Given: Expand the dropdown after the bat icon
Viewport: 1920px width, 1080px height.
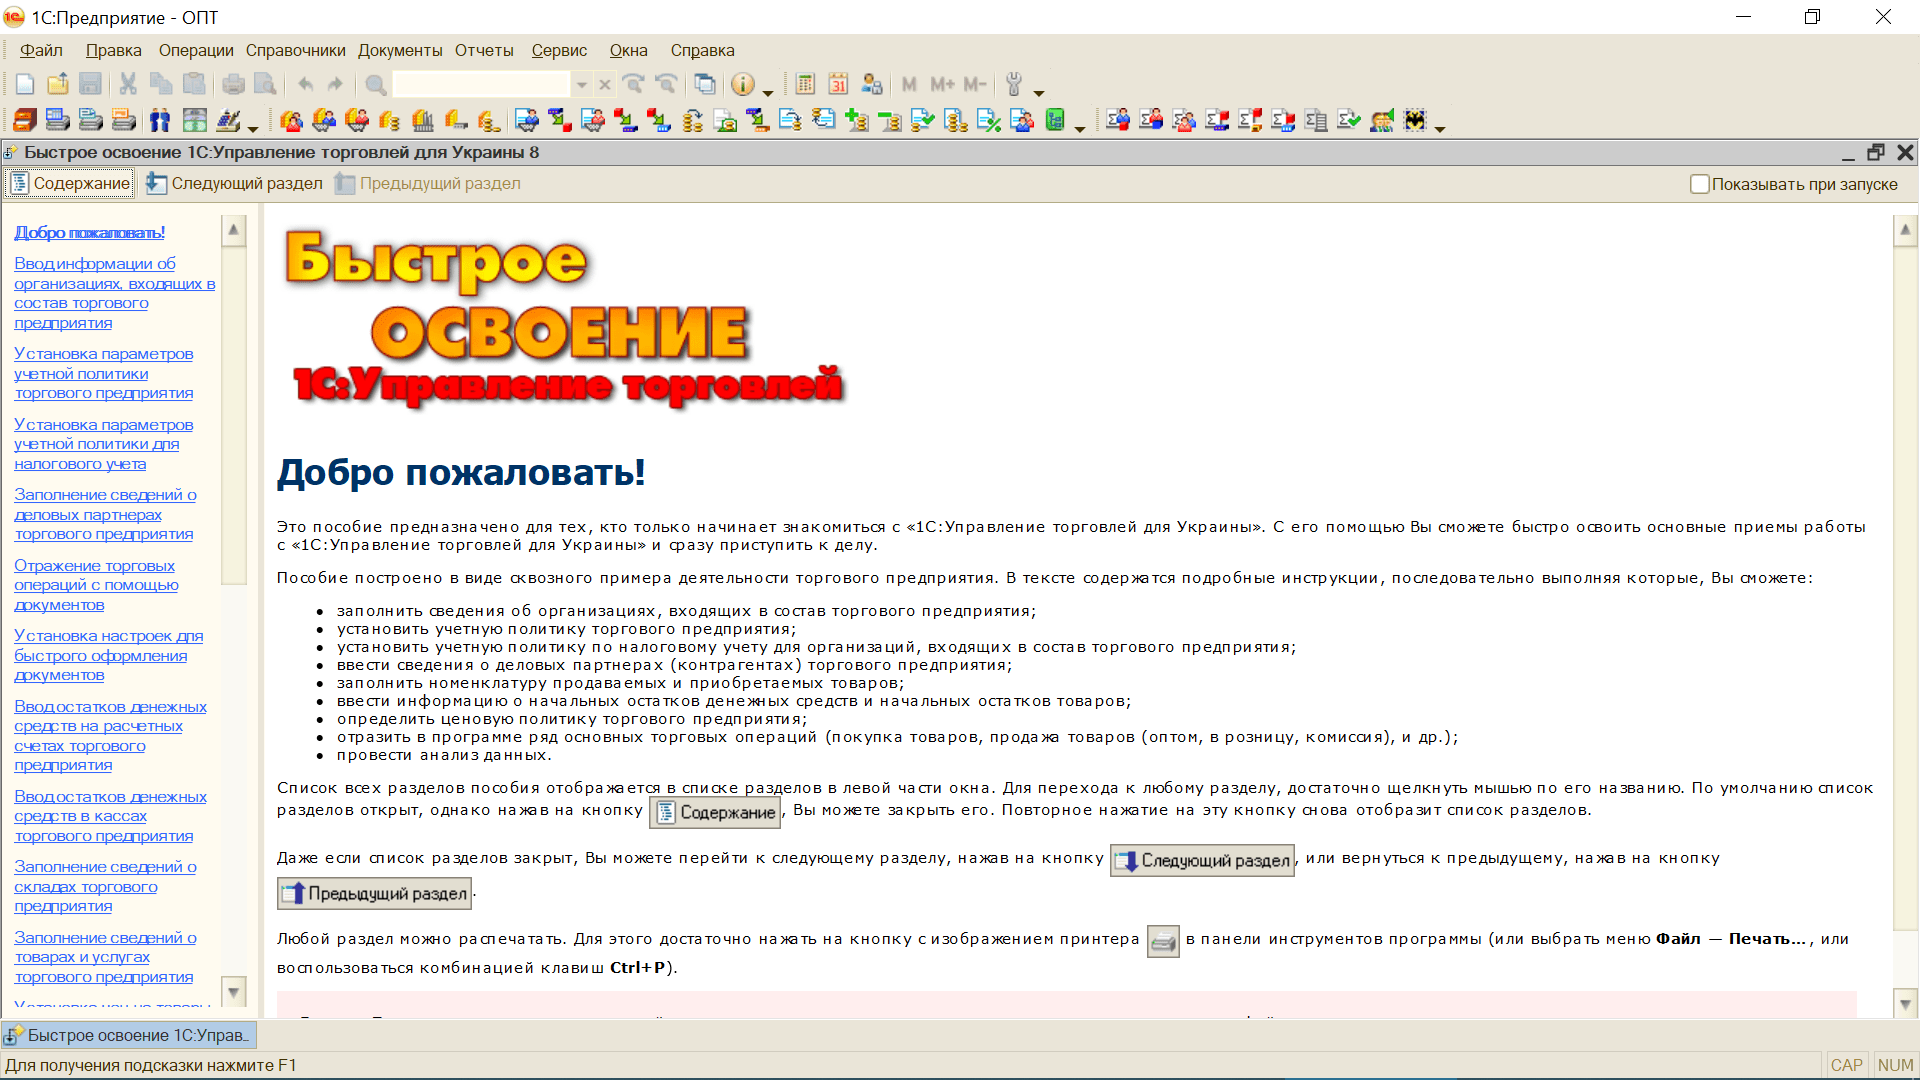Looking at the screenshot, I should pos(1440,127).
